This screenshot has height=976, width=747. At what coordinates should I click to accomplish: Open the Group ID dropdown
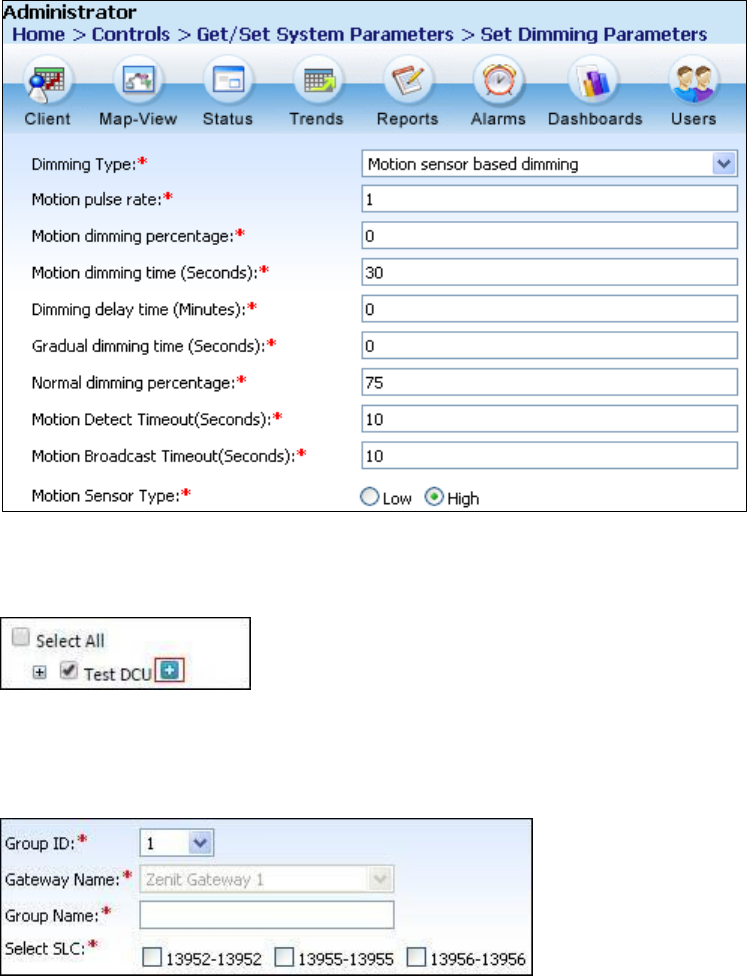[177, 843]
